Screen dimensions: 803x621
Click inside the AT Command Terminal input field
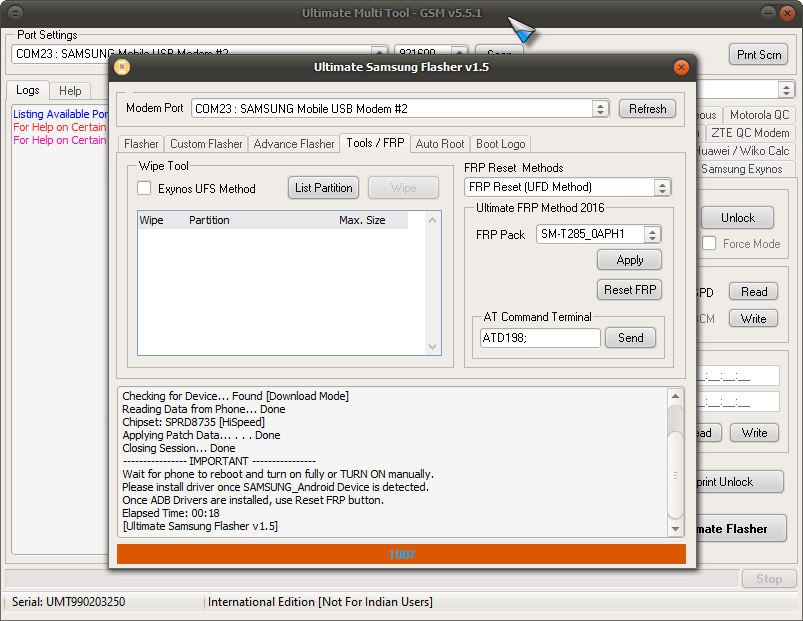coord(540,338)
